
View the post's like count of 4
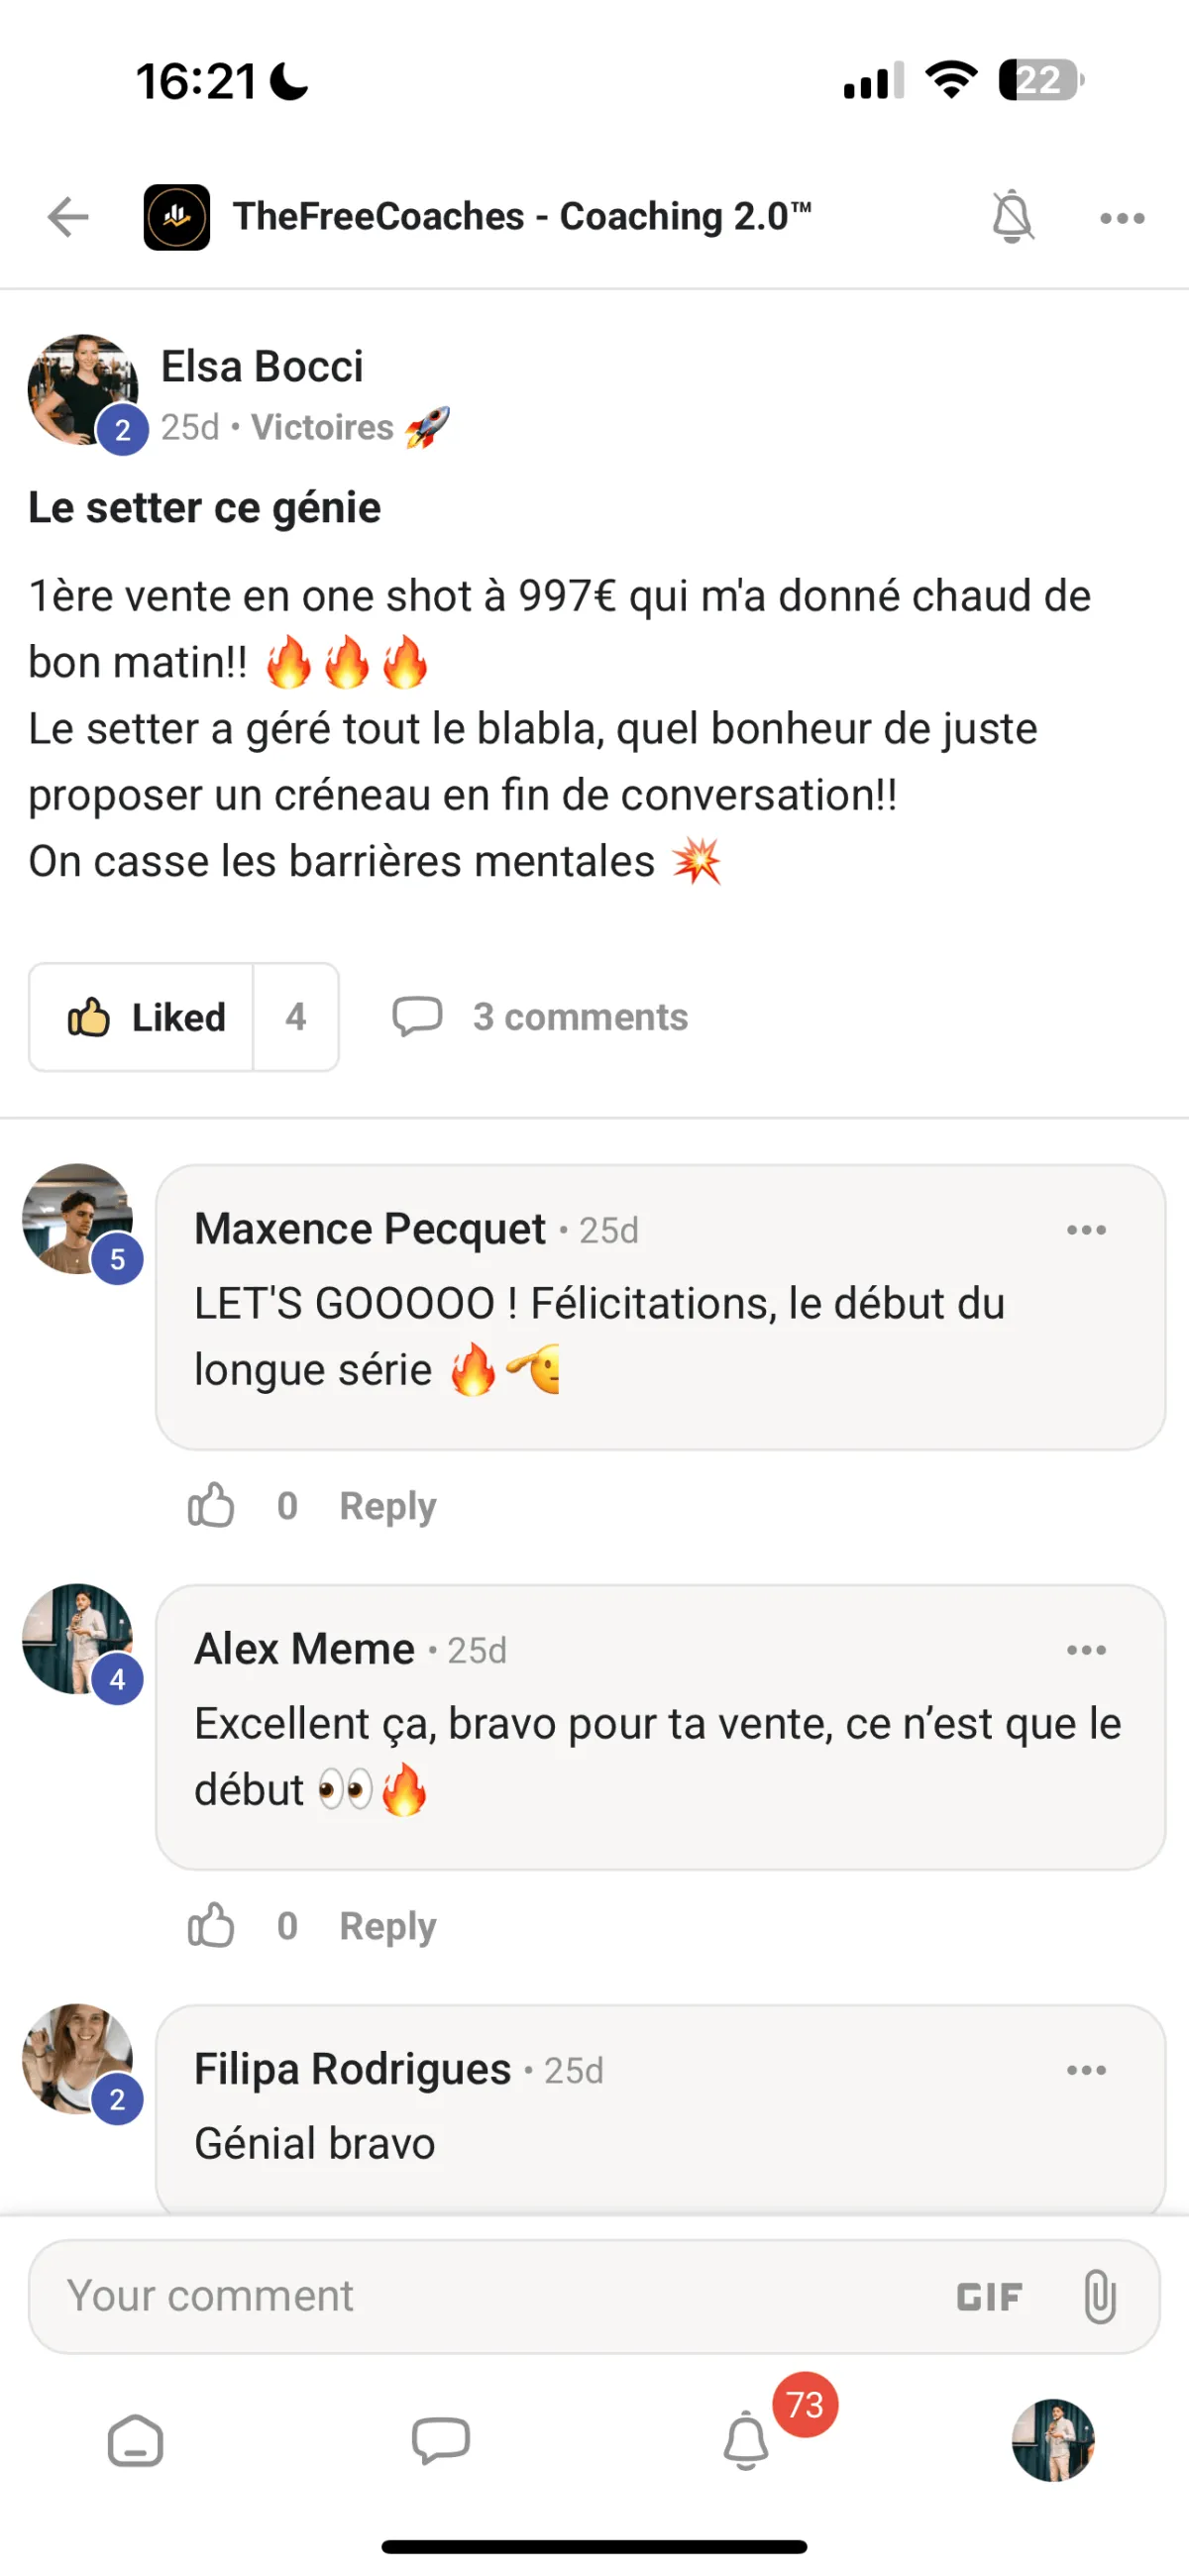pos(295,1017)
